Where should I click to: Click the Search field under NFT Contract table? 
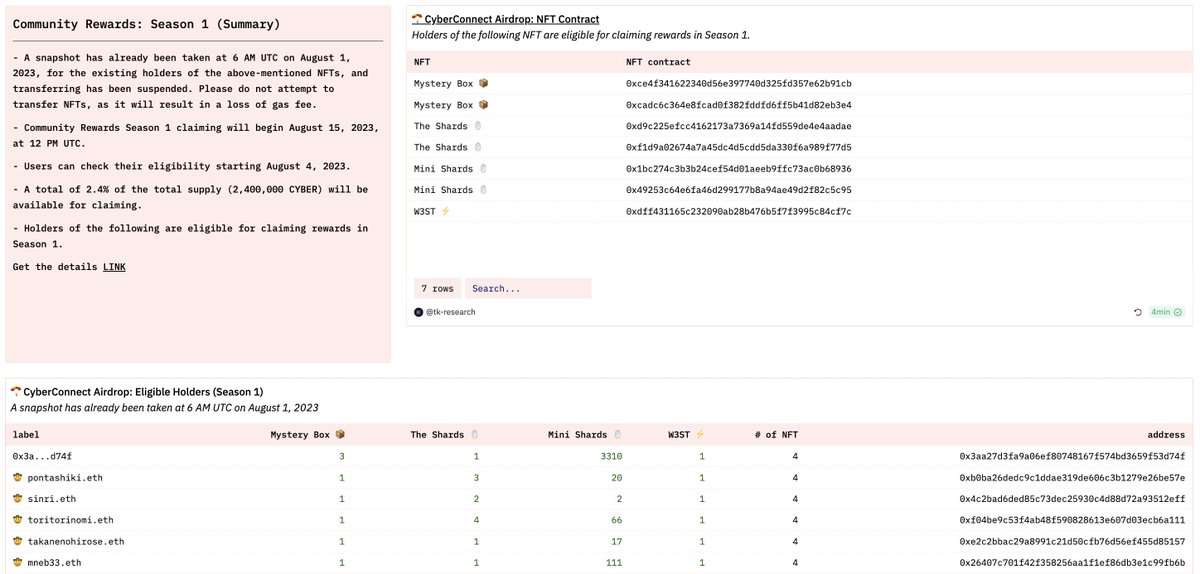528,288
